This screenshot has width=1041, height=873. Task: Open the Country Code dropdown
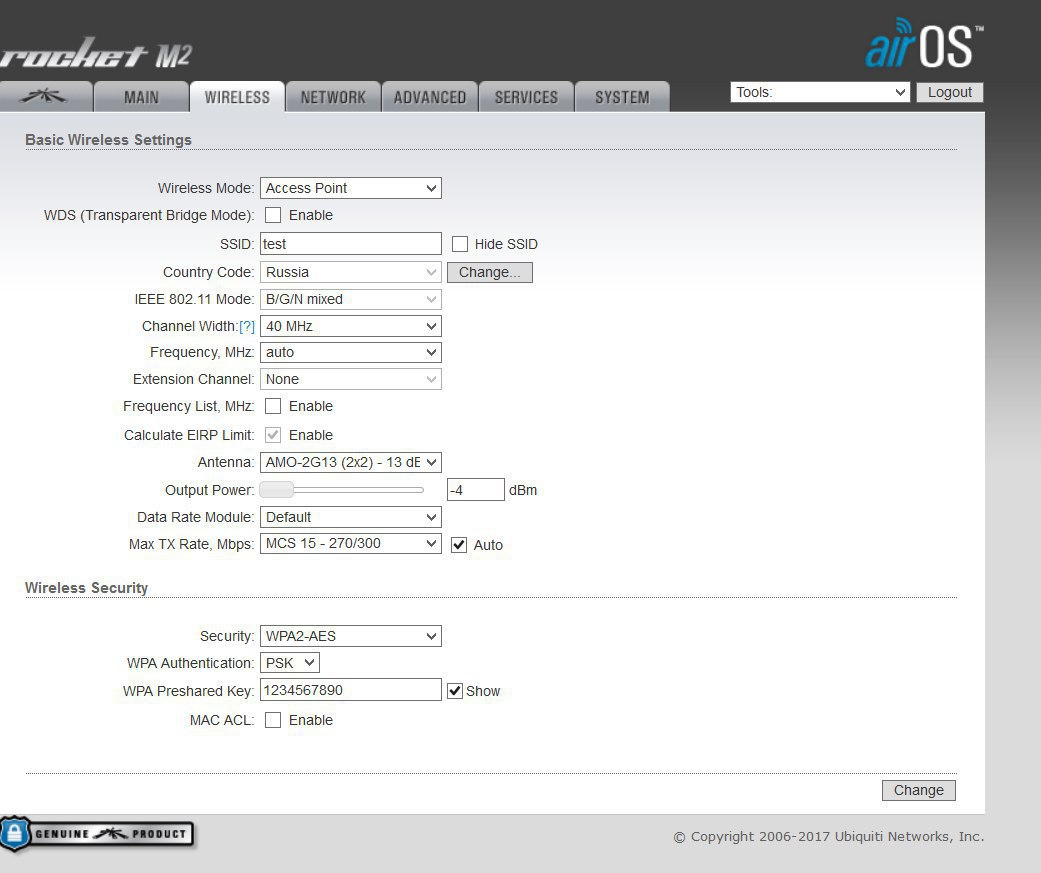[x=351, y=272]
